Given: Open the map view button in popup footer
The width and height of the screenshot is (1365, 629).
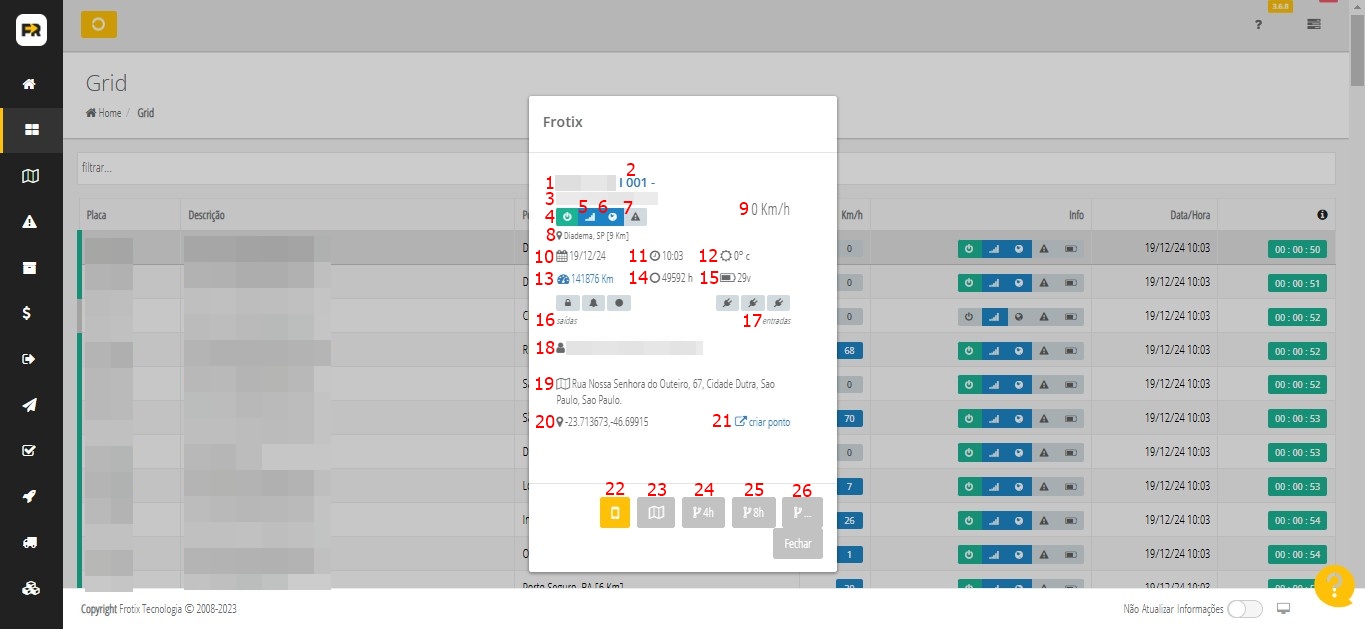Looking at the screenshot, I should click(656, 513).
